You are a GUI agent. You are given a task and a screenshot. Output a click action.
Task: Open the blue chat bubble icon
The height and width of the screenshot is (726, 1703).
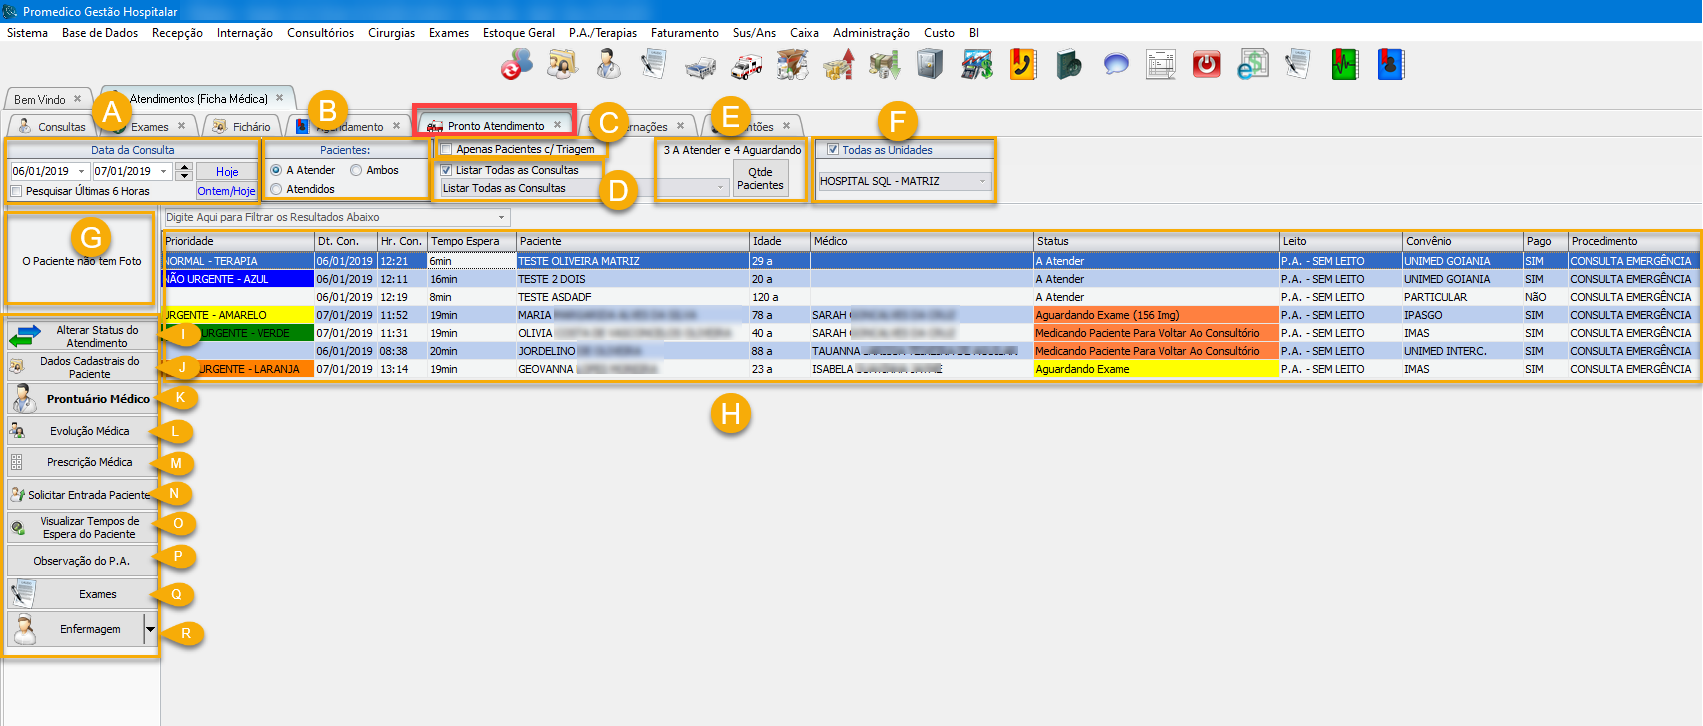tap(1116, 65)
